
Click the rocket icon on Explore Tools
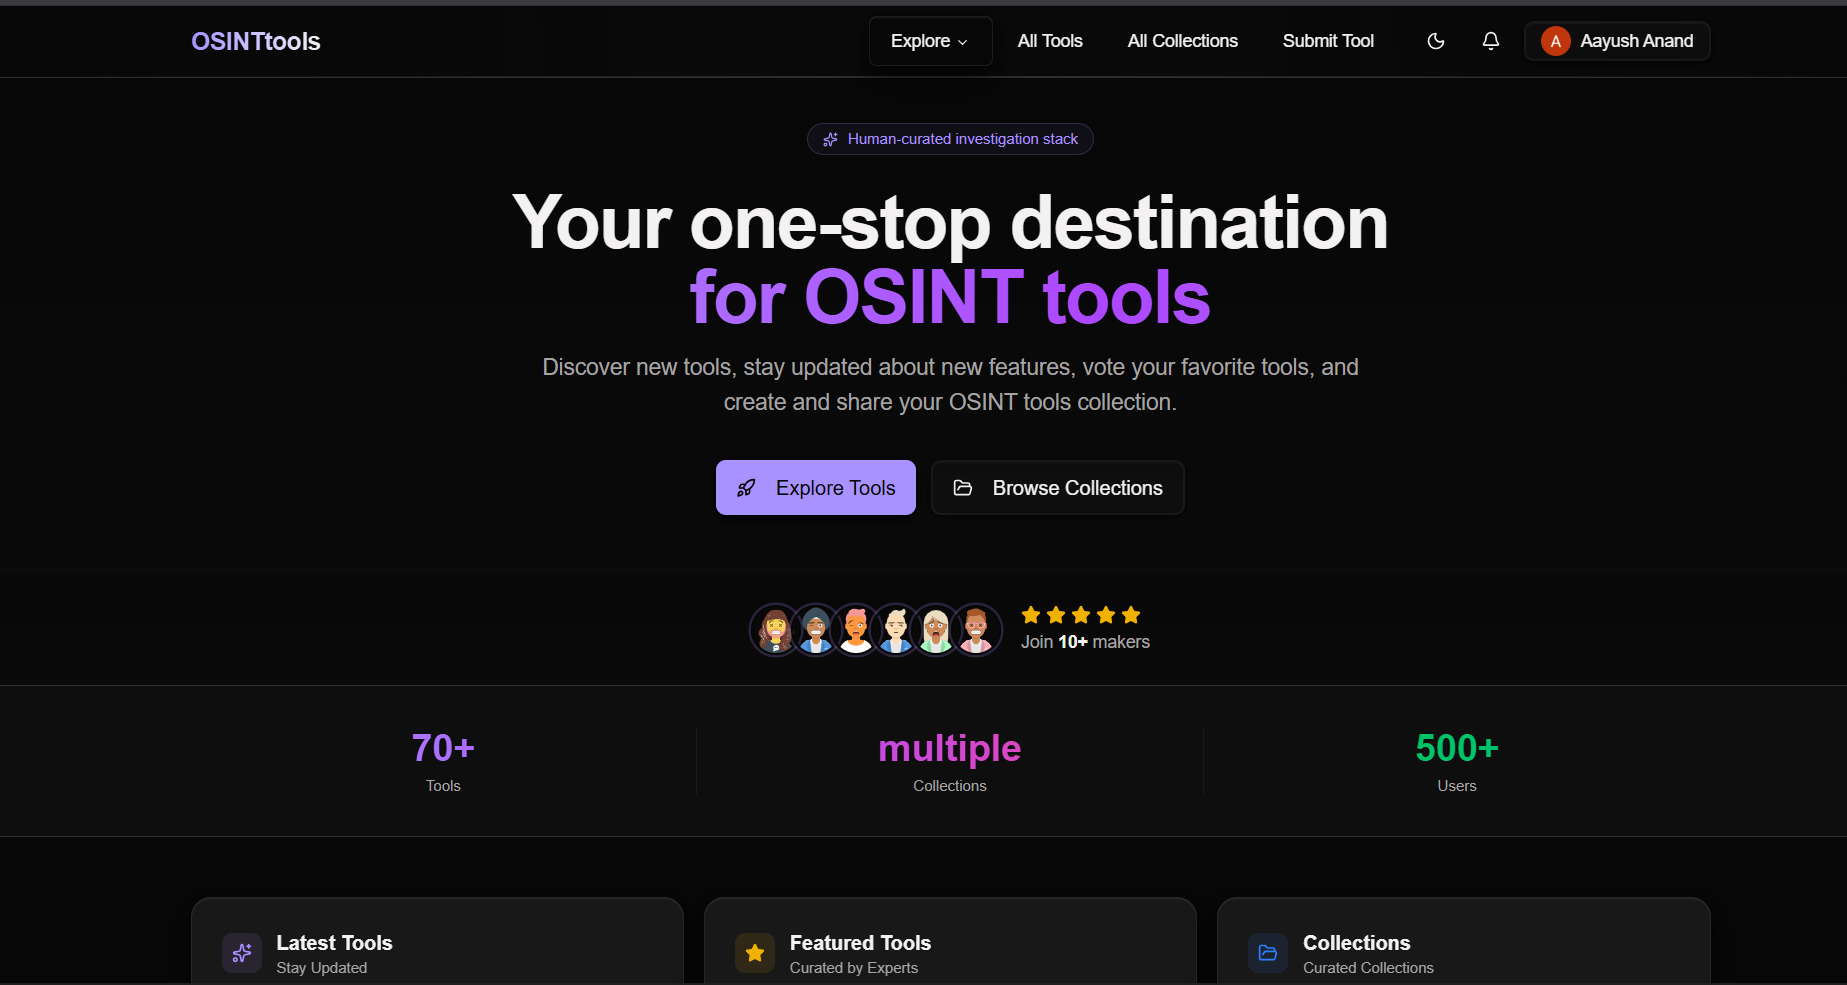coord(747,488)
